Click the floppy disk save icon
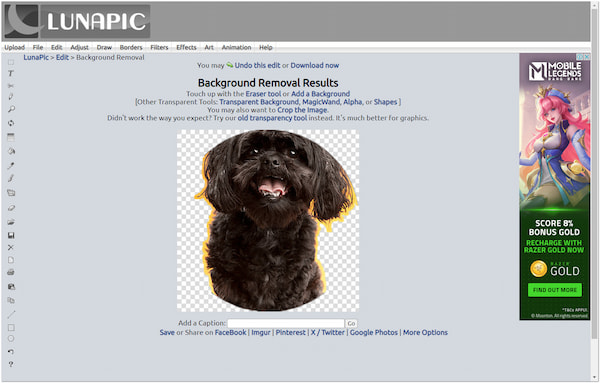Viewport: 600px width, 383px height. [11, 235]
